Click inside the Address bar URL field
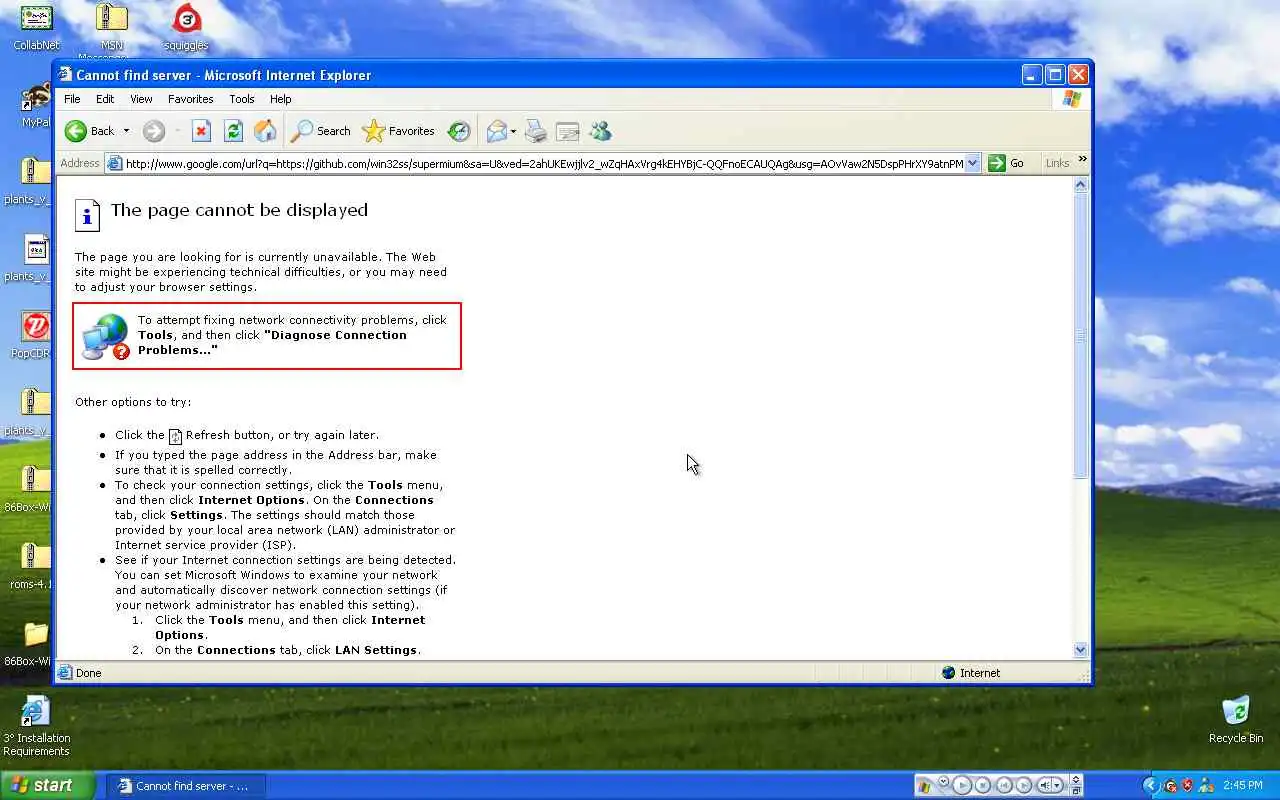This screenshot has height=800, width=1280. [543, 163]
